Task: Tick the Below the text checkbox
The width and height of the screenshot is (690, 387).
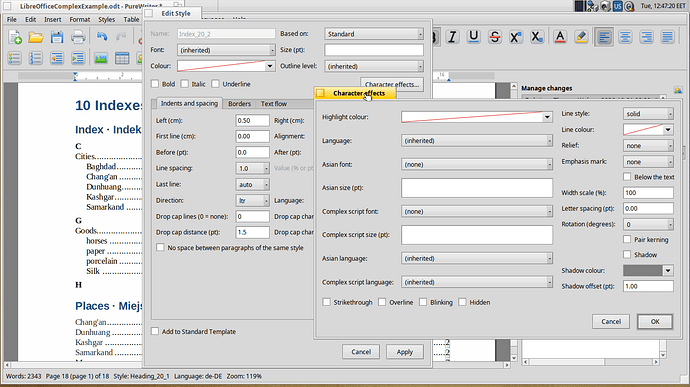Action: [x=627, y=177]
